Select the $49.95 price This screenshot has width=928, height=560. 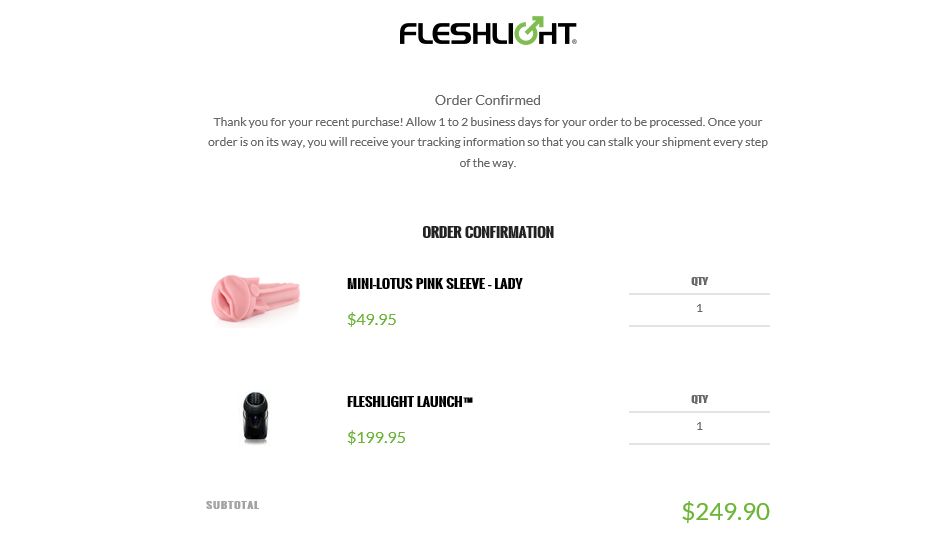(x=371, y=320)
